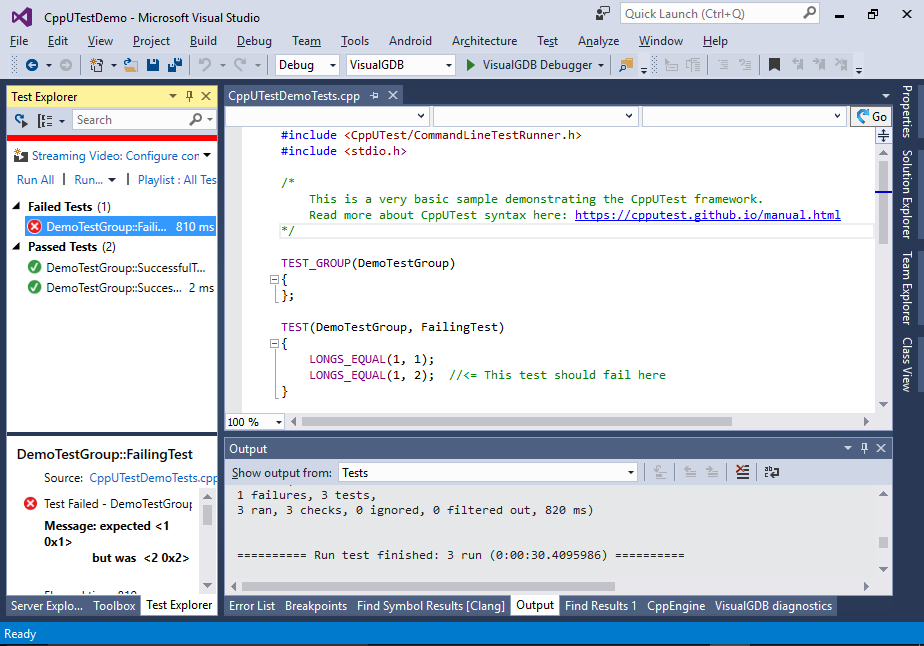Pin the Test Explorer panel
This screenshot has height=646, width=924.
tap(190, 96)
